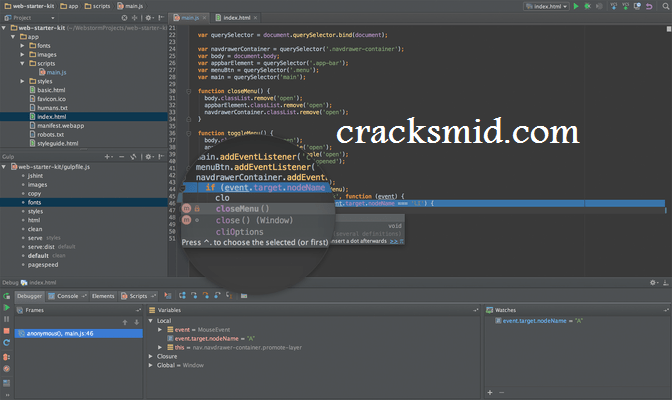The image size is (672, 400).
Task: Run index.html with the green play icon
Action: click(576, 6)
